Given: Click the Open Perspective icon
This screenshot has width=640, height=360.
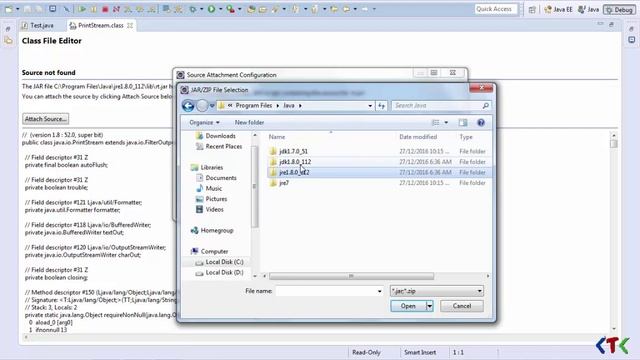Looking at the screenshot, I should (x=532, y=9).
